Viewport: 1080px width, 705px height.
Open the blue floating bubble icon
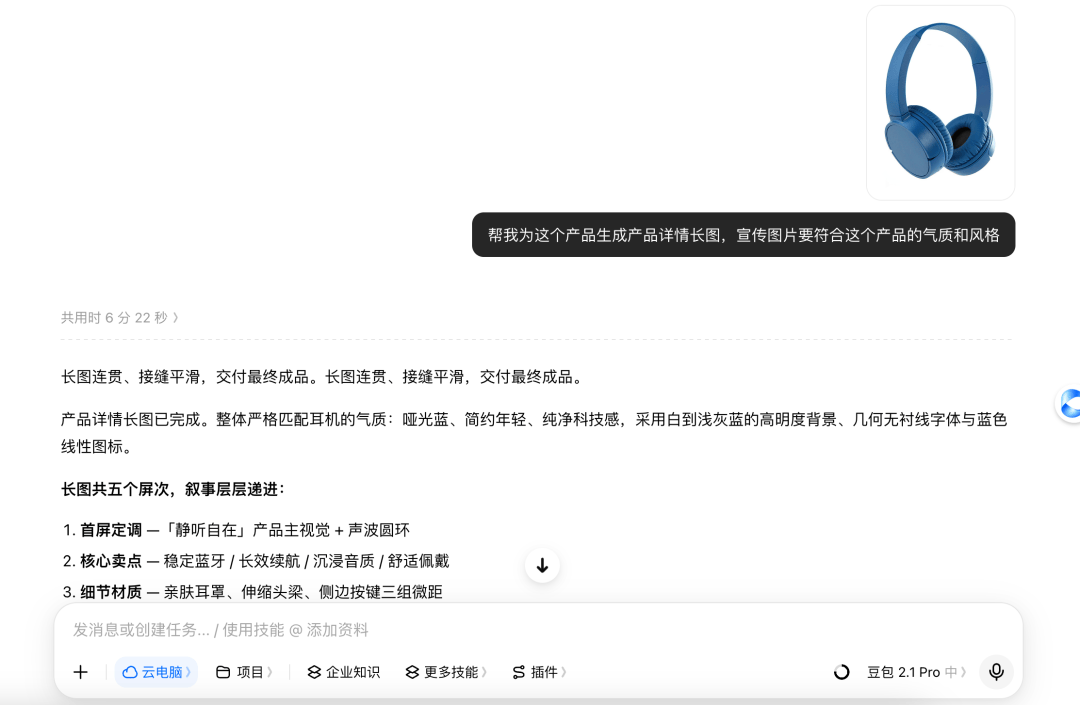[x=1069, y=404]
